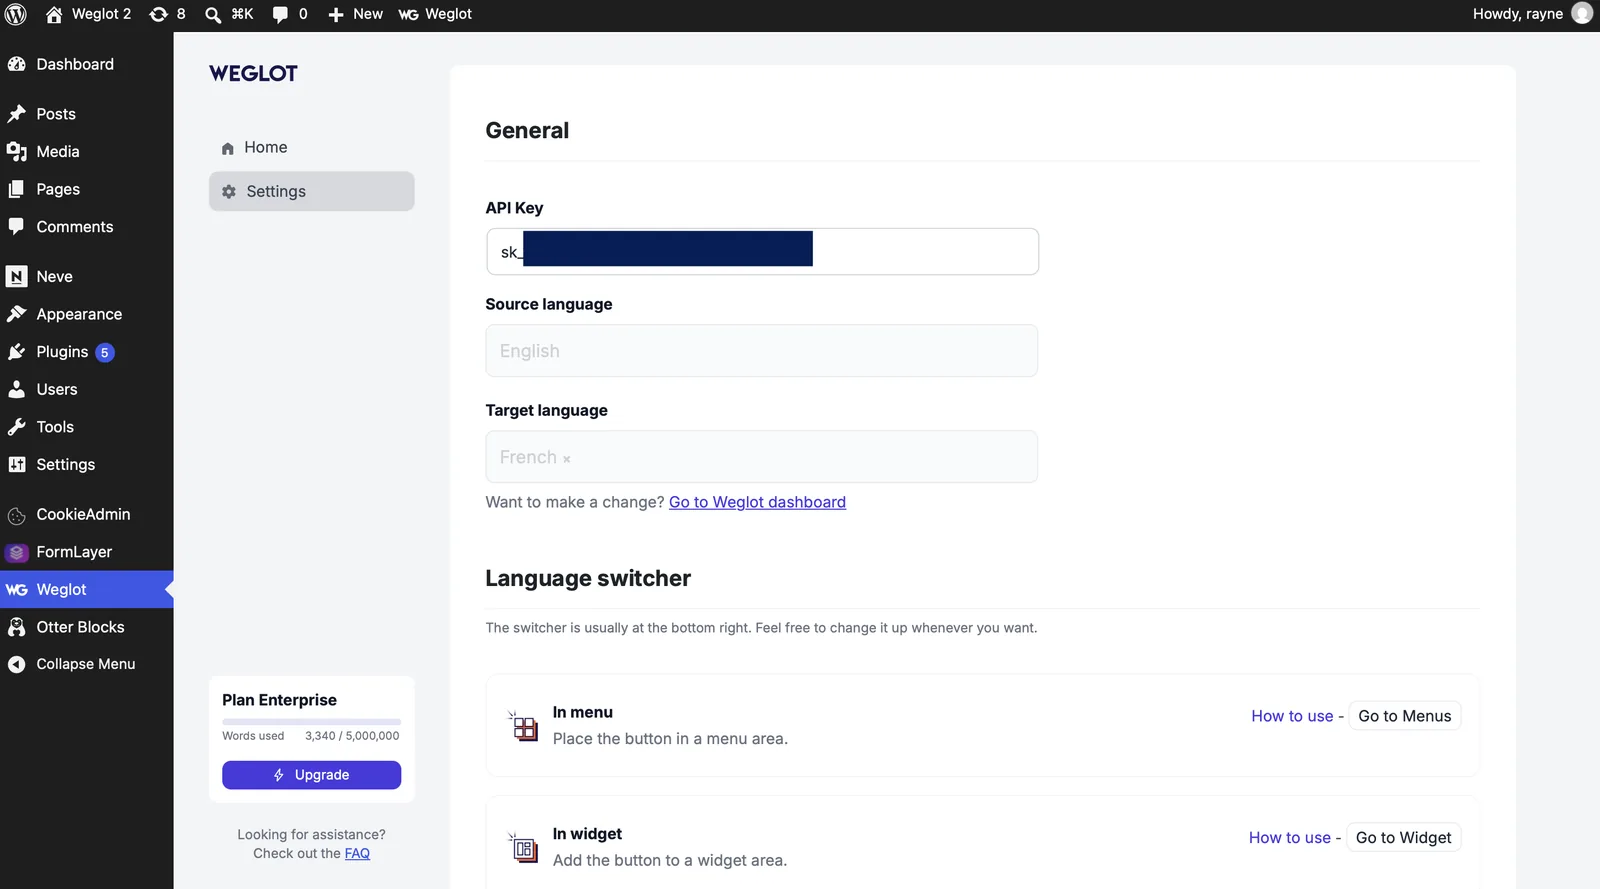Follow the Go to Weglot dashboard link

click(757, 502)
